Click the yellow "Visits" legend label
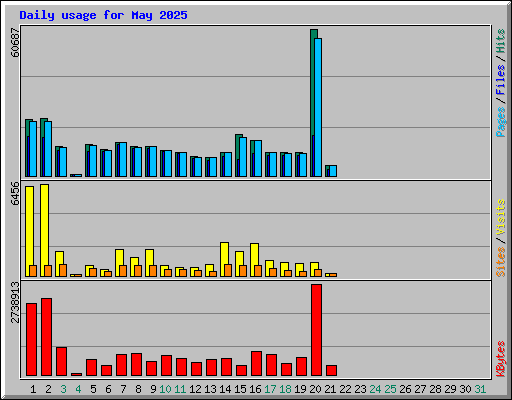 point(501,217)
